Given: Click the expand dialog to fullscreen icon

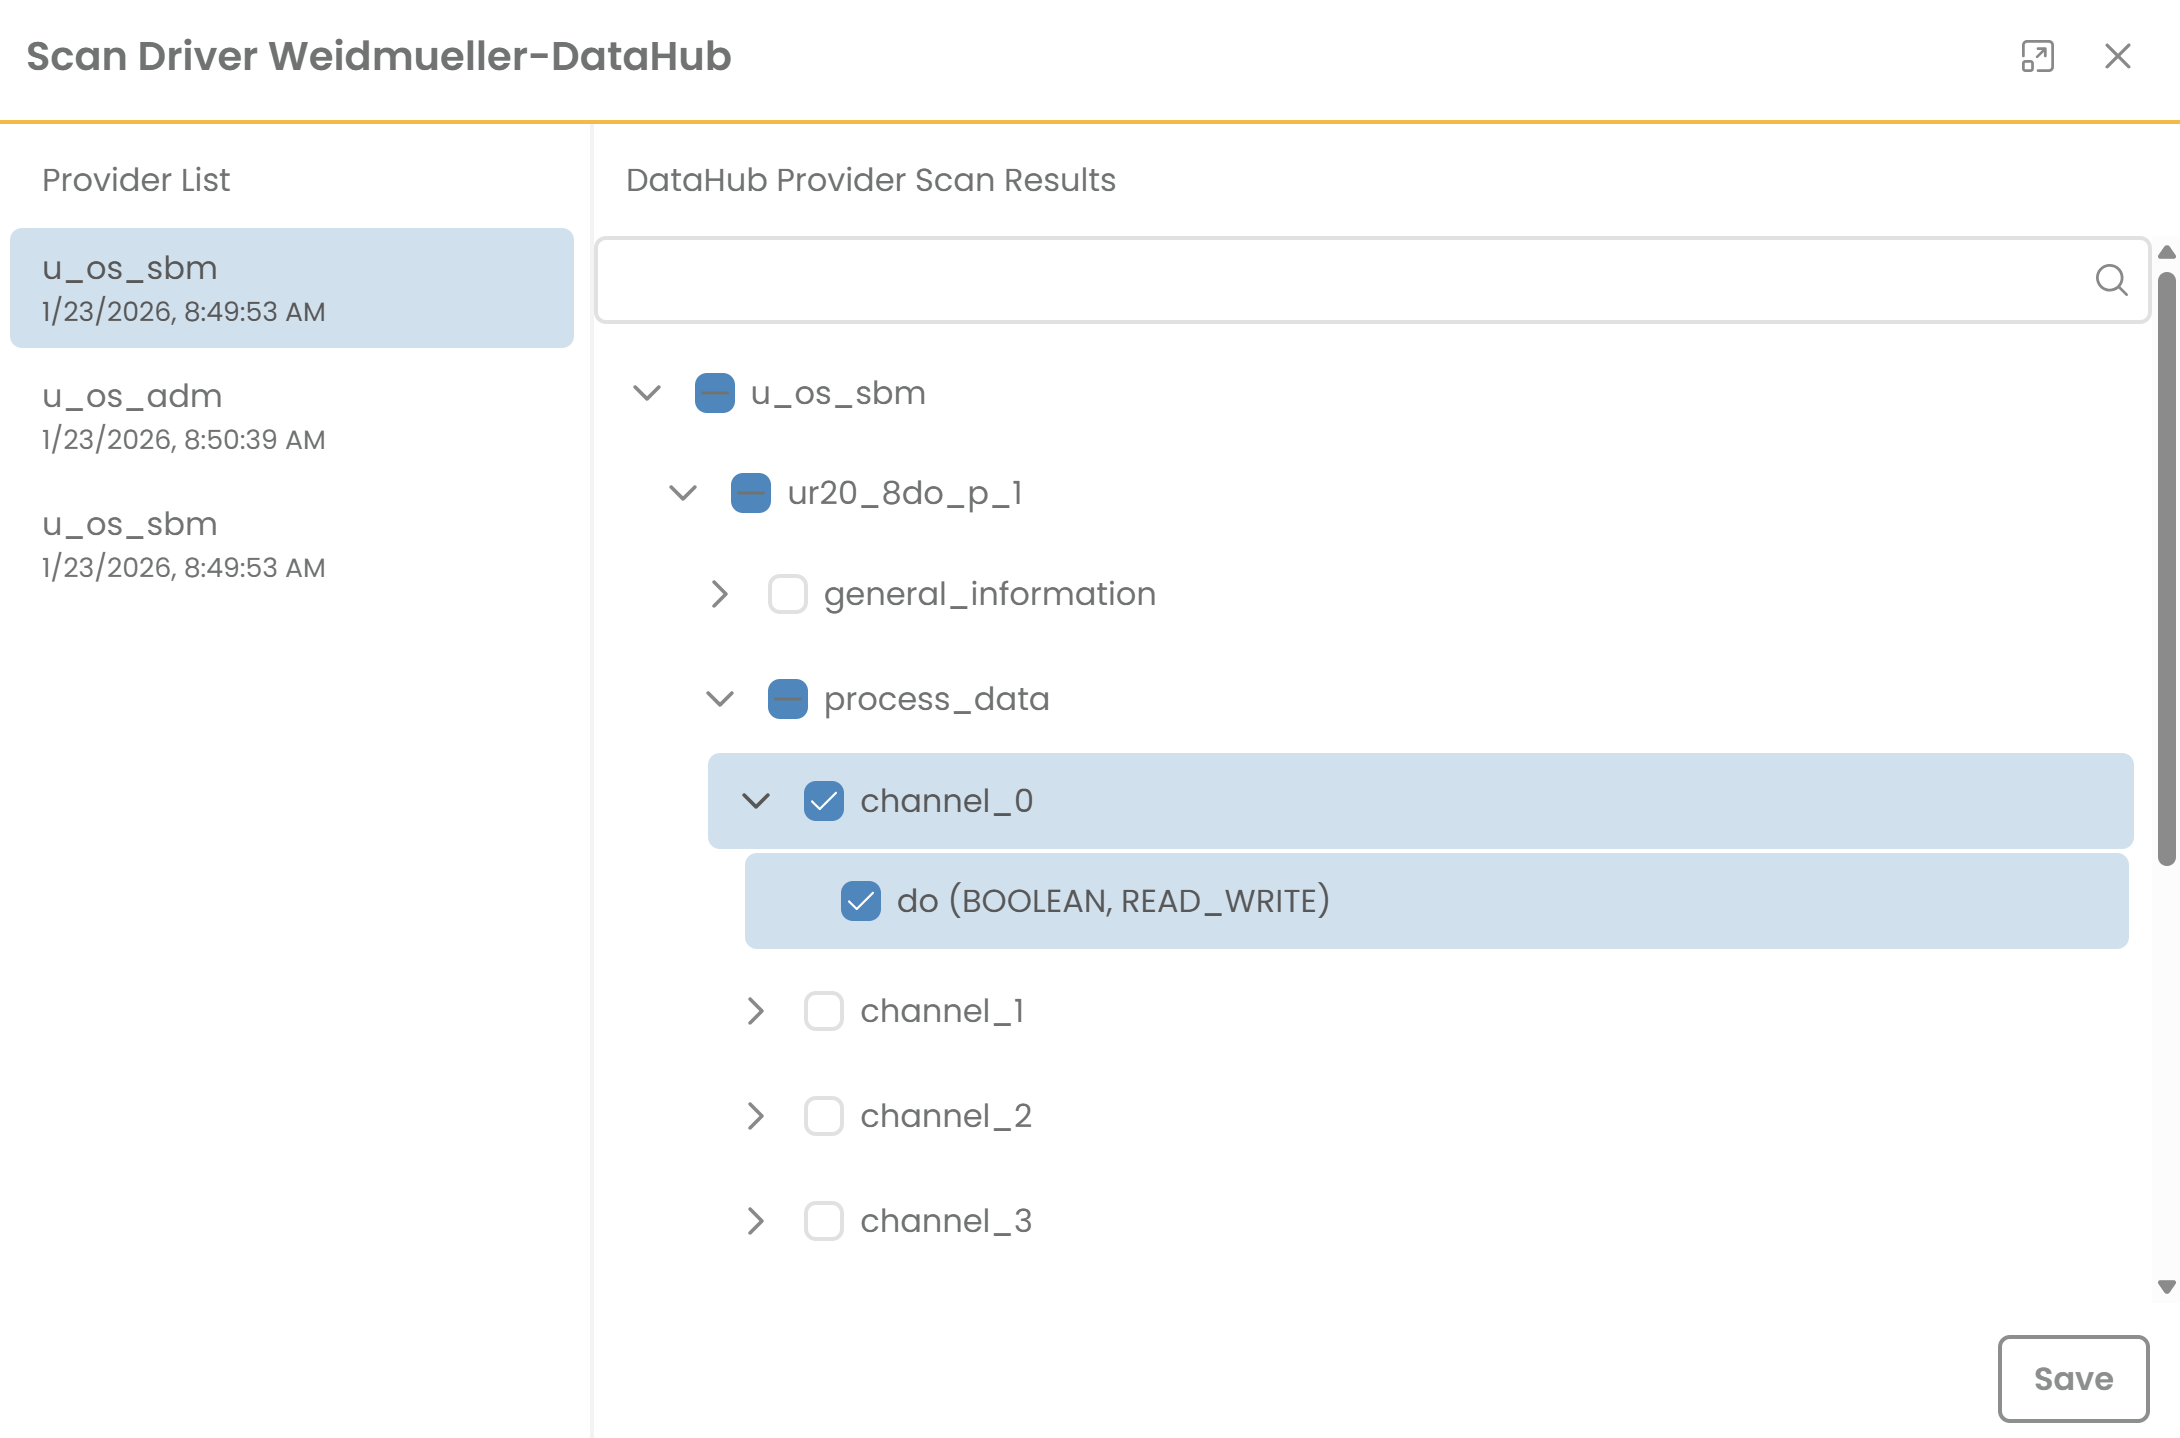Looking at the screenshot, I should (2037, 57).
